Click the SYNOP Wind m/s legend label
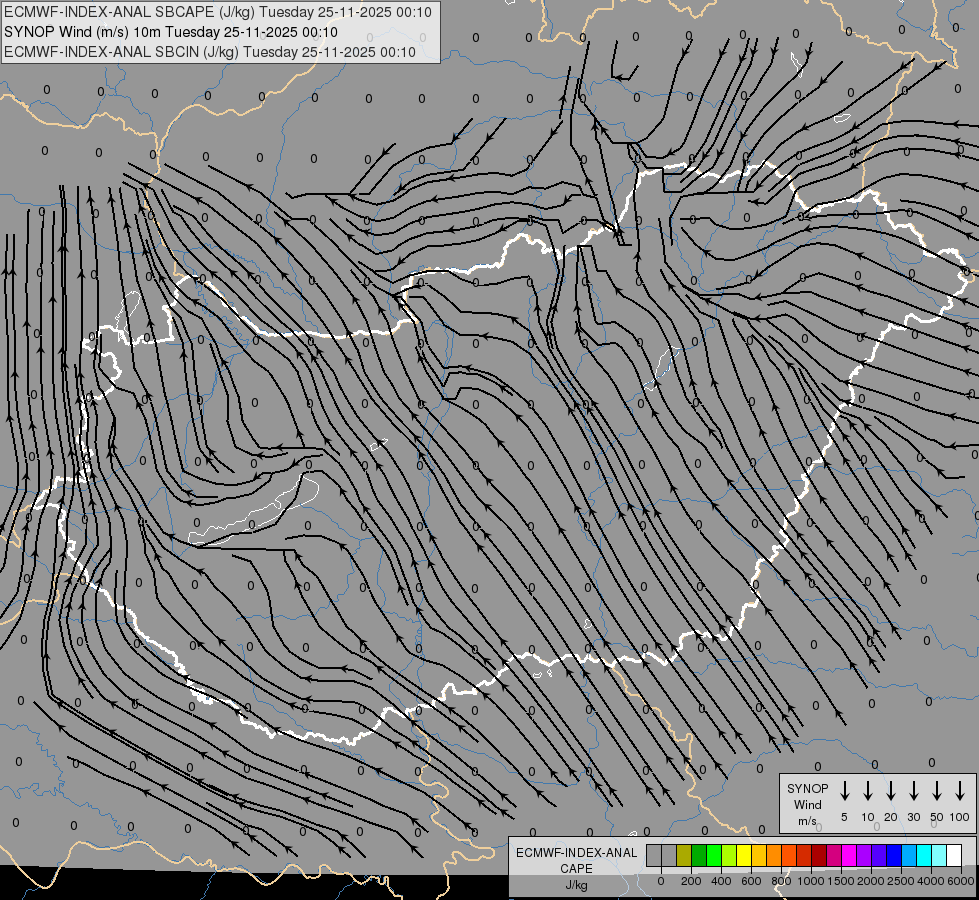 click(807, 804)
